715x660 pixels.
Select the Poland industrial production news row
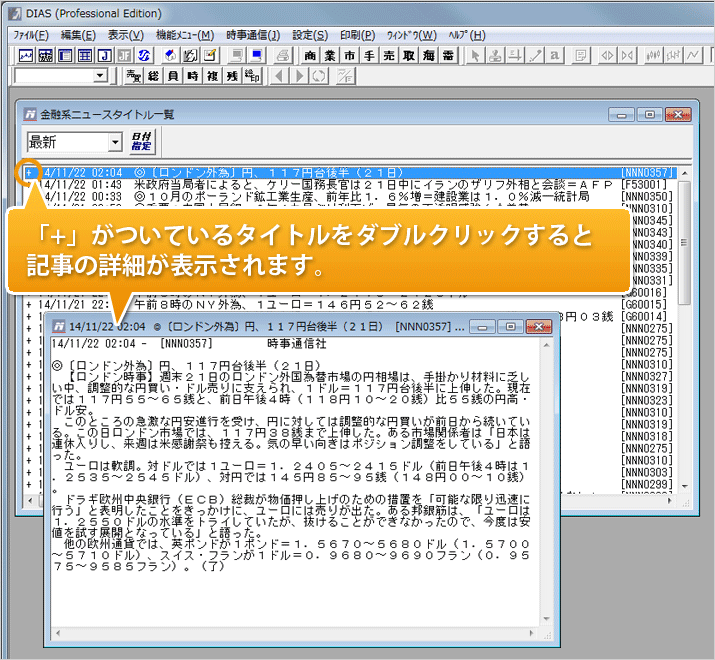[330, 197]
